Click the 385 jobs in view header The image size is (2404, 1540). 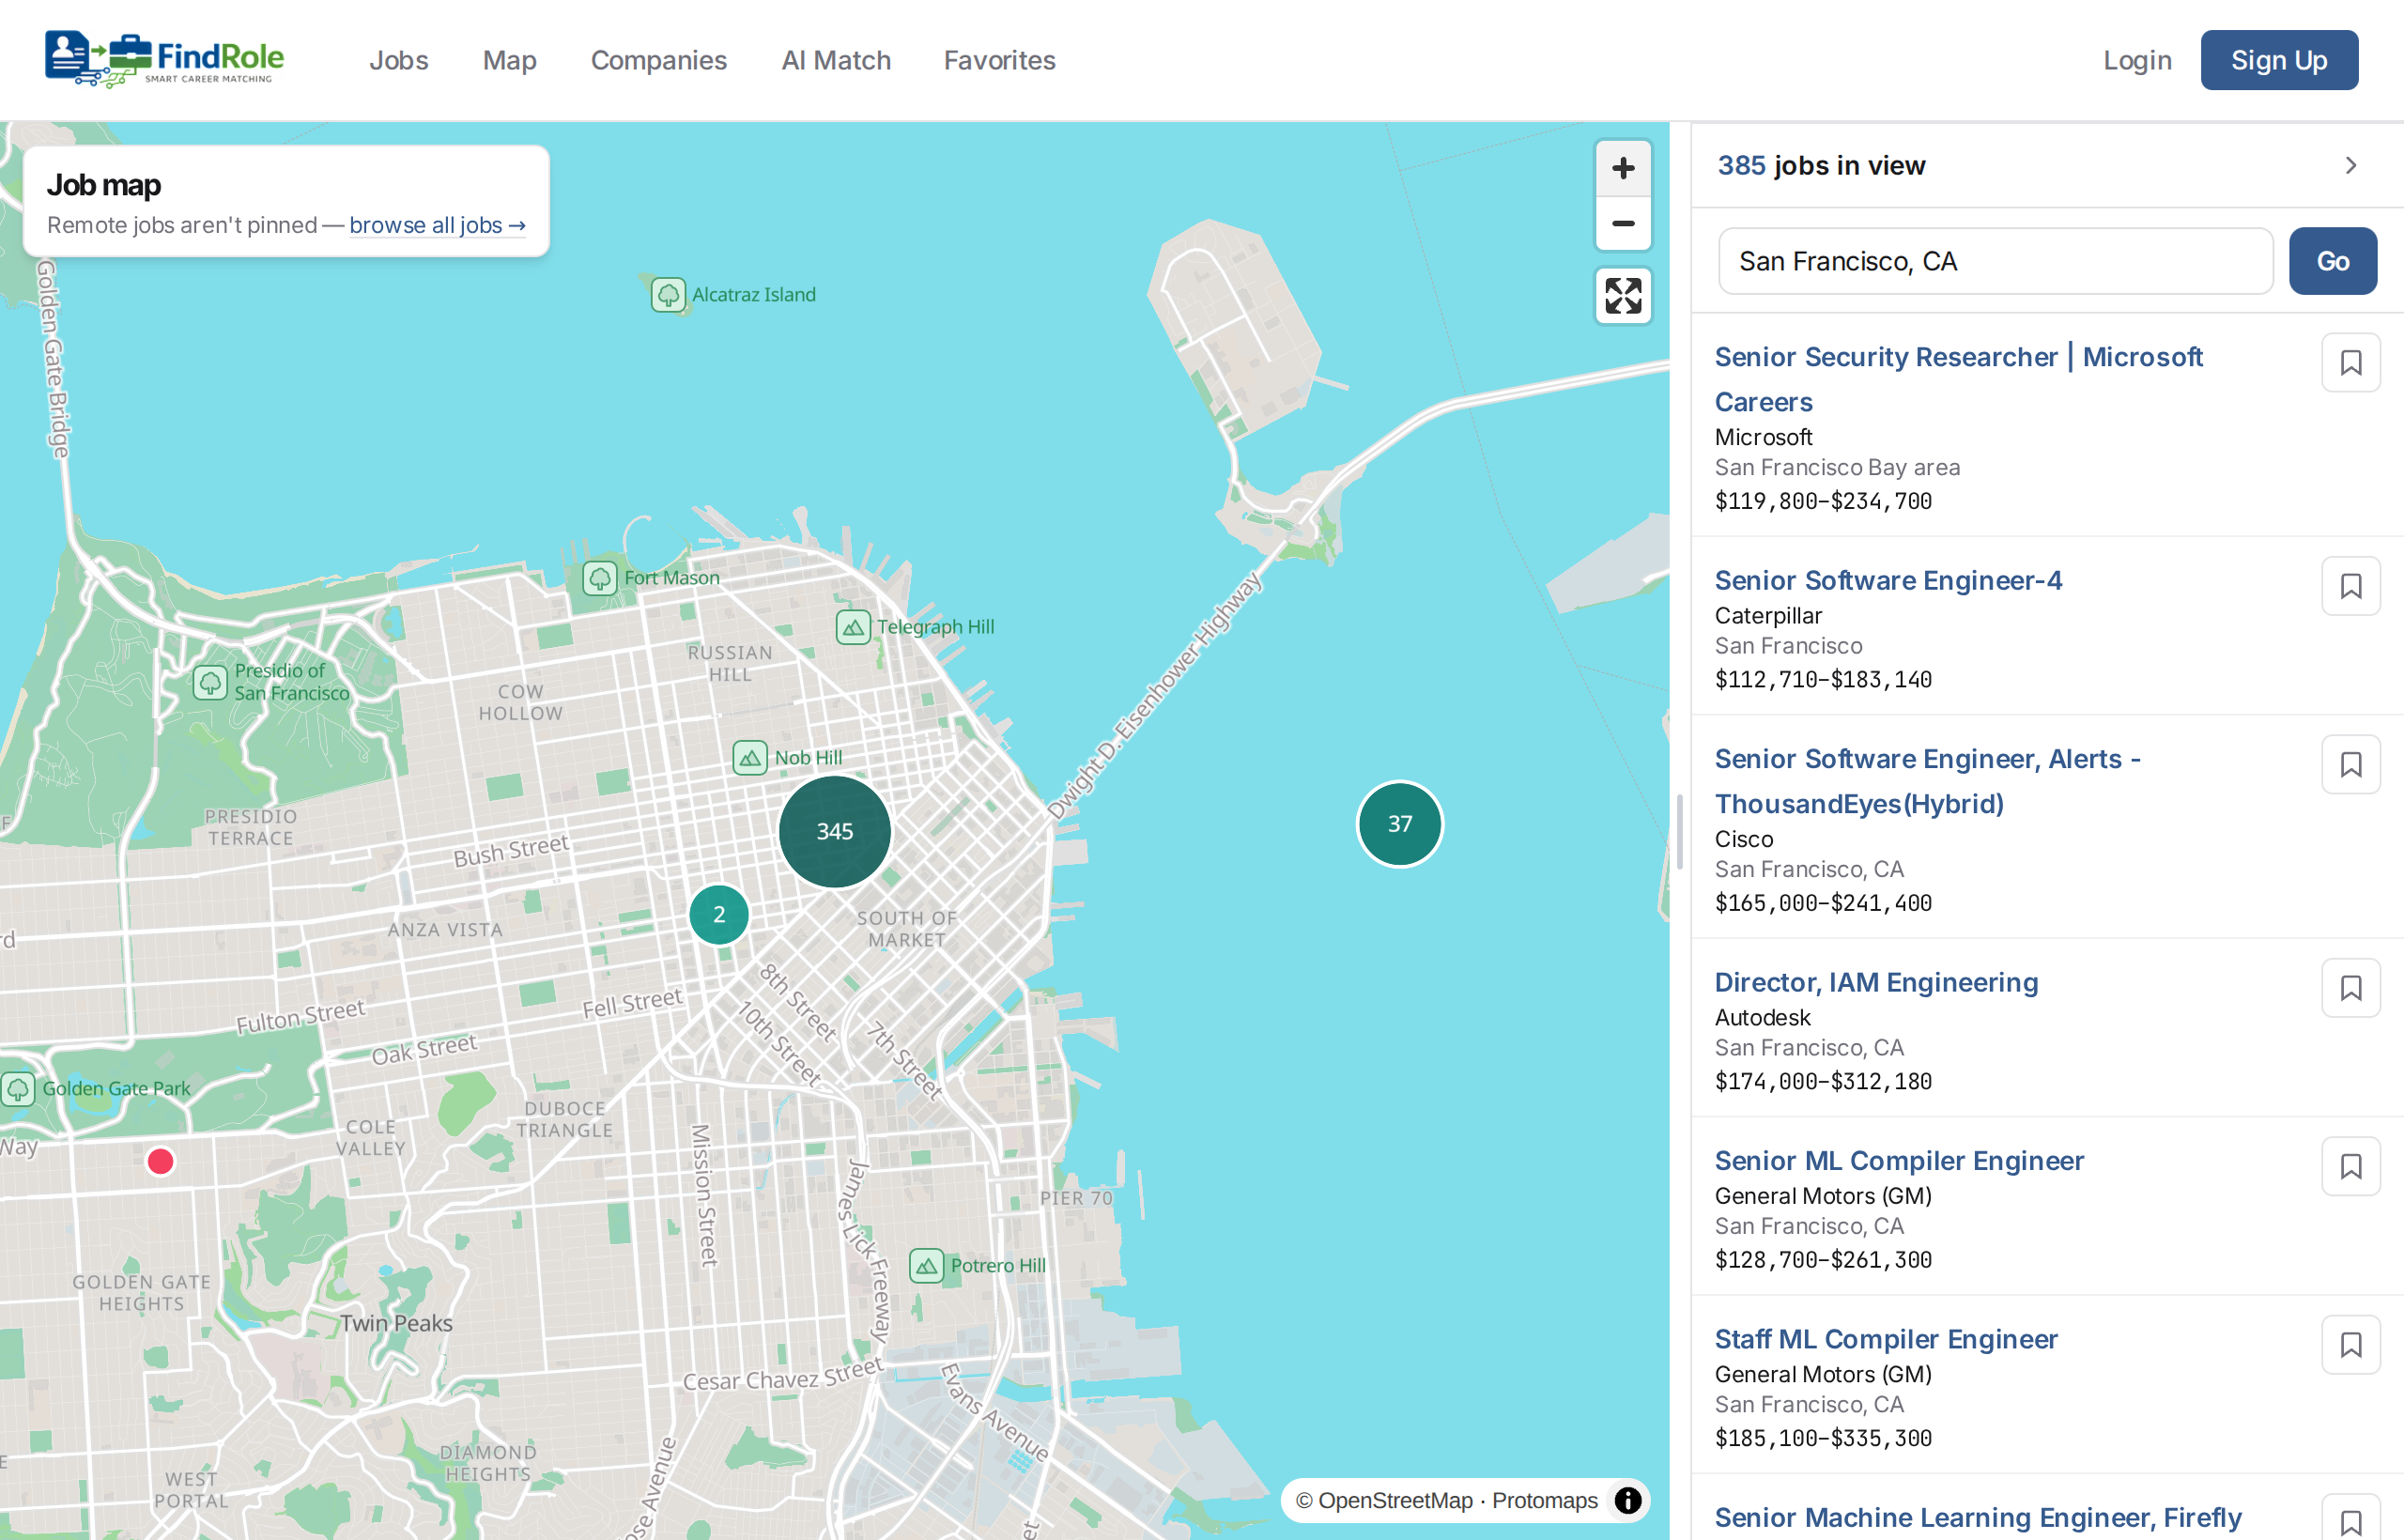point(1821,165)
